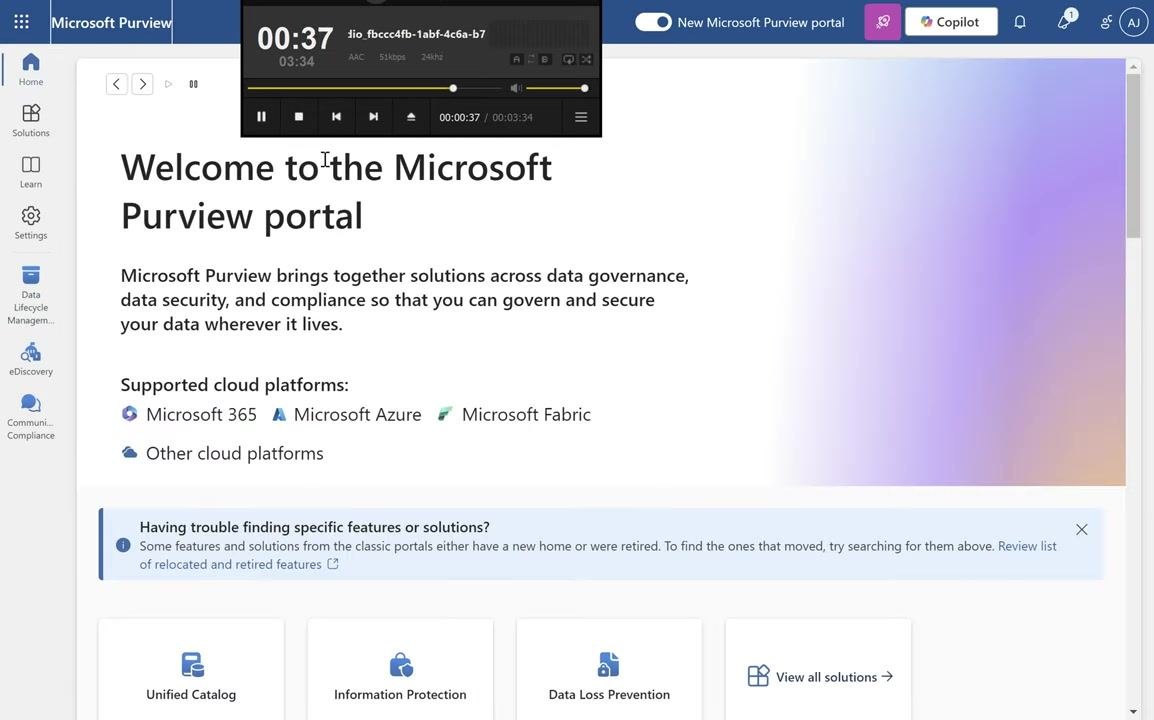Set loop point B in media player
Screen dimensions: 1154x720
pos(545,59)
